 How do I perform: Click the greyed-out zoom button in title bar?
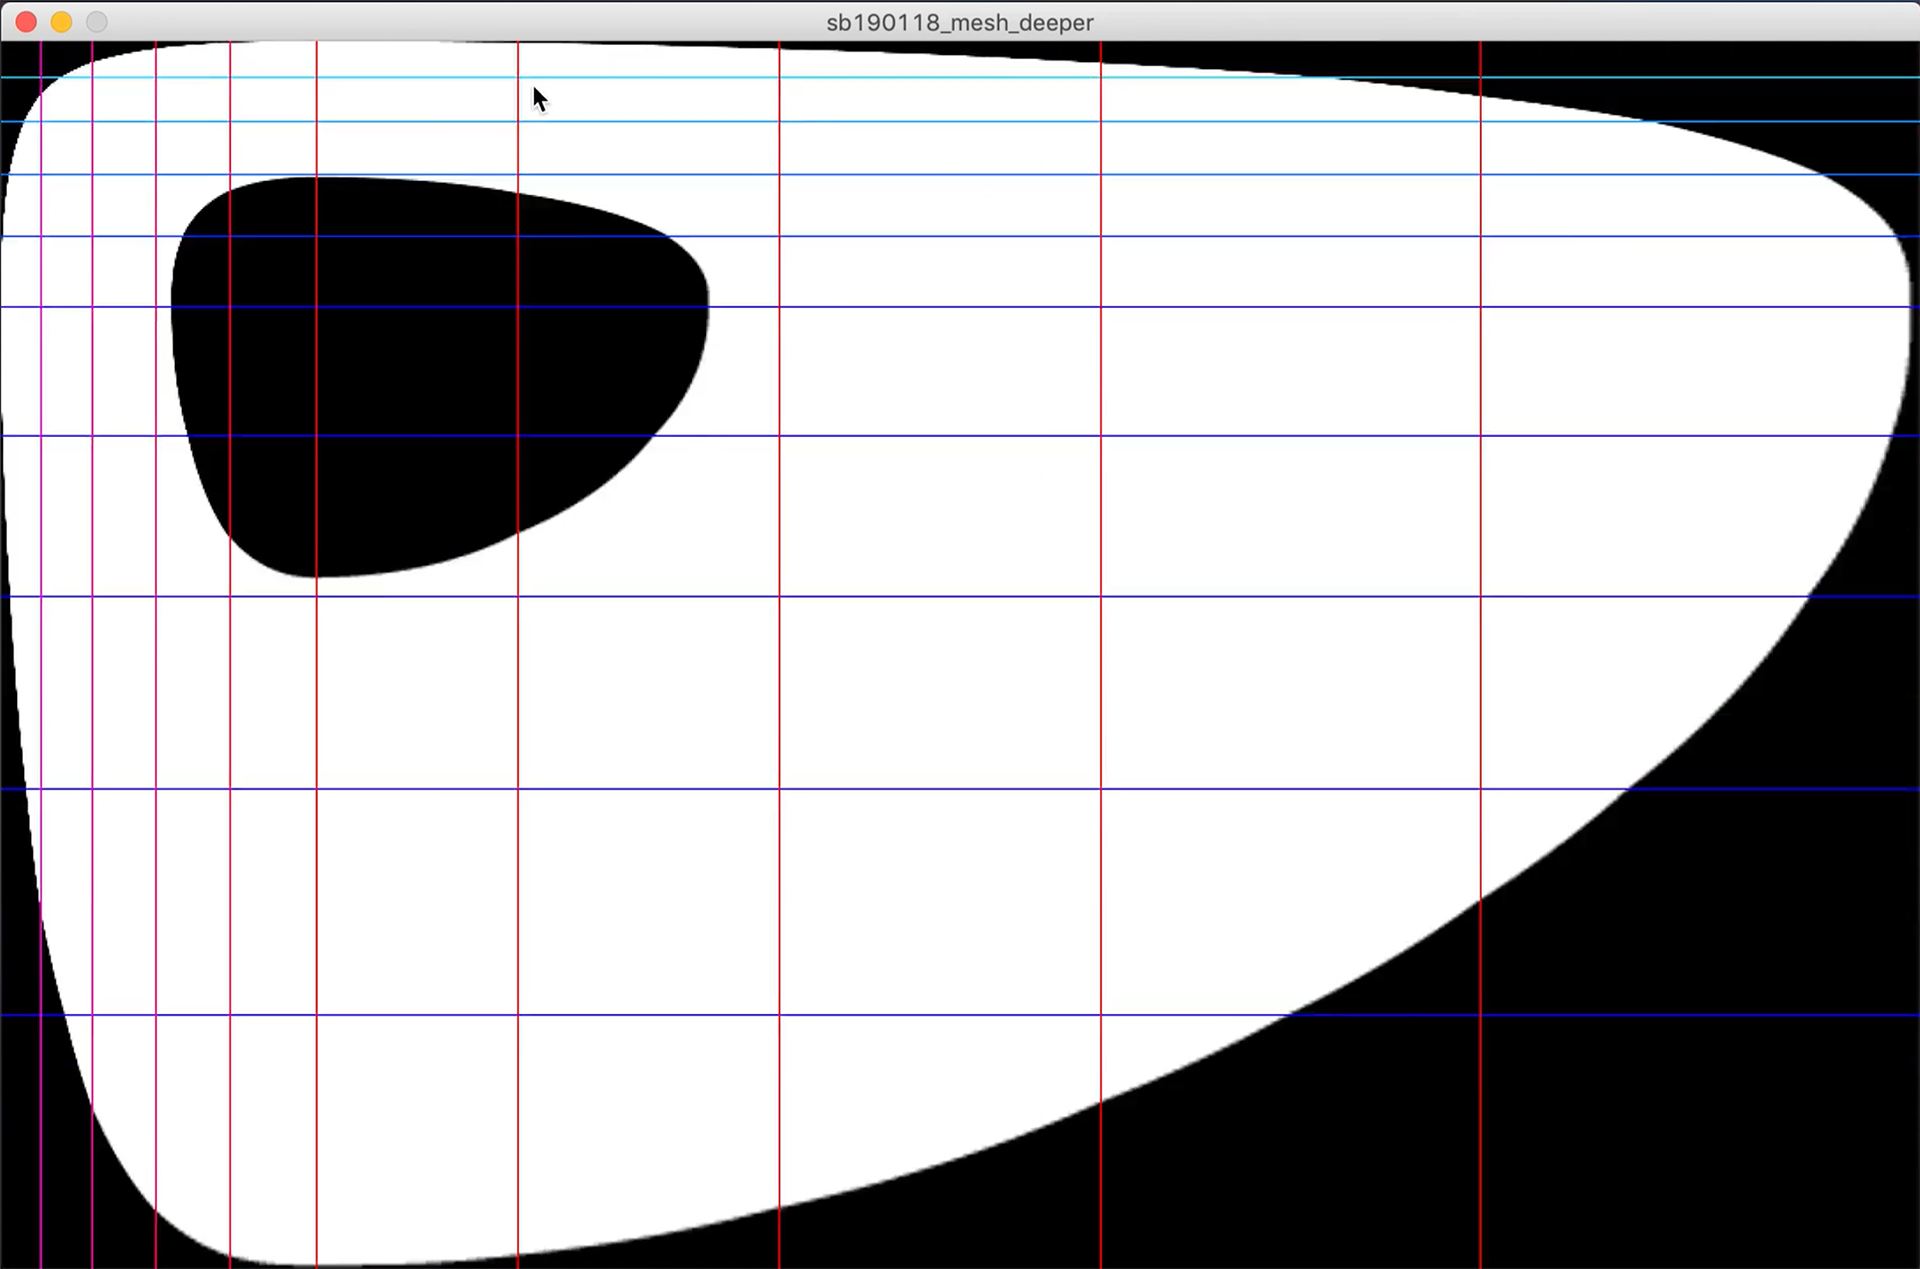96,22
